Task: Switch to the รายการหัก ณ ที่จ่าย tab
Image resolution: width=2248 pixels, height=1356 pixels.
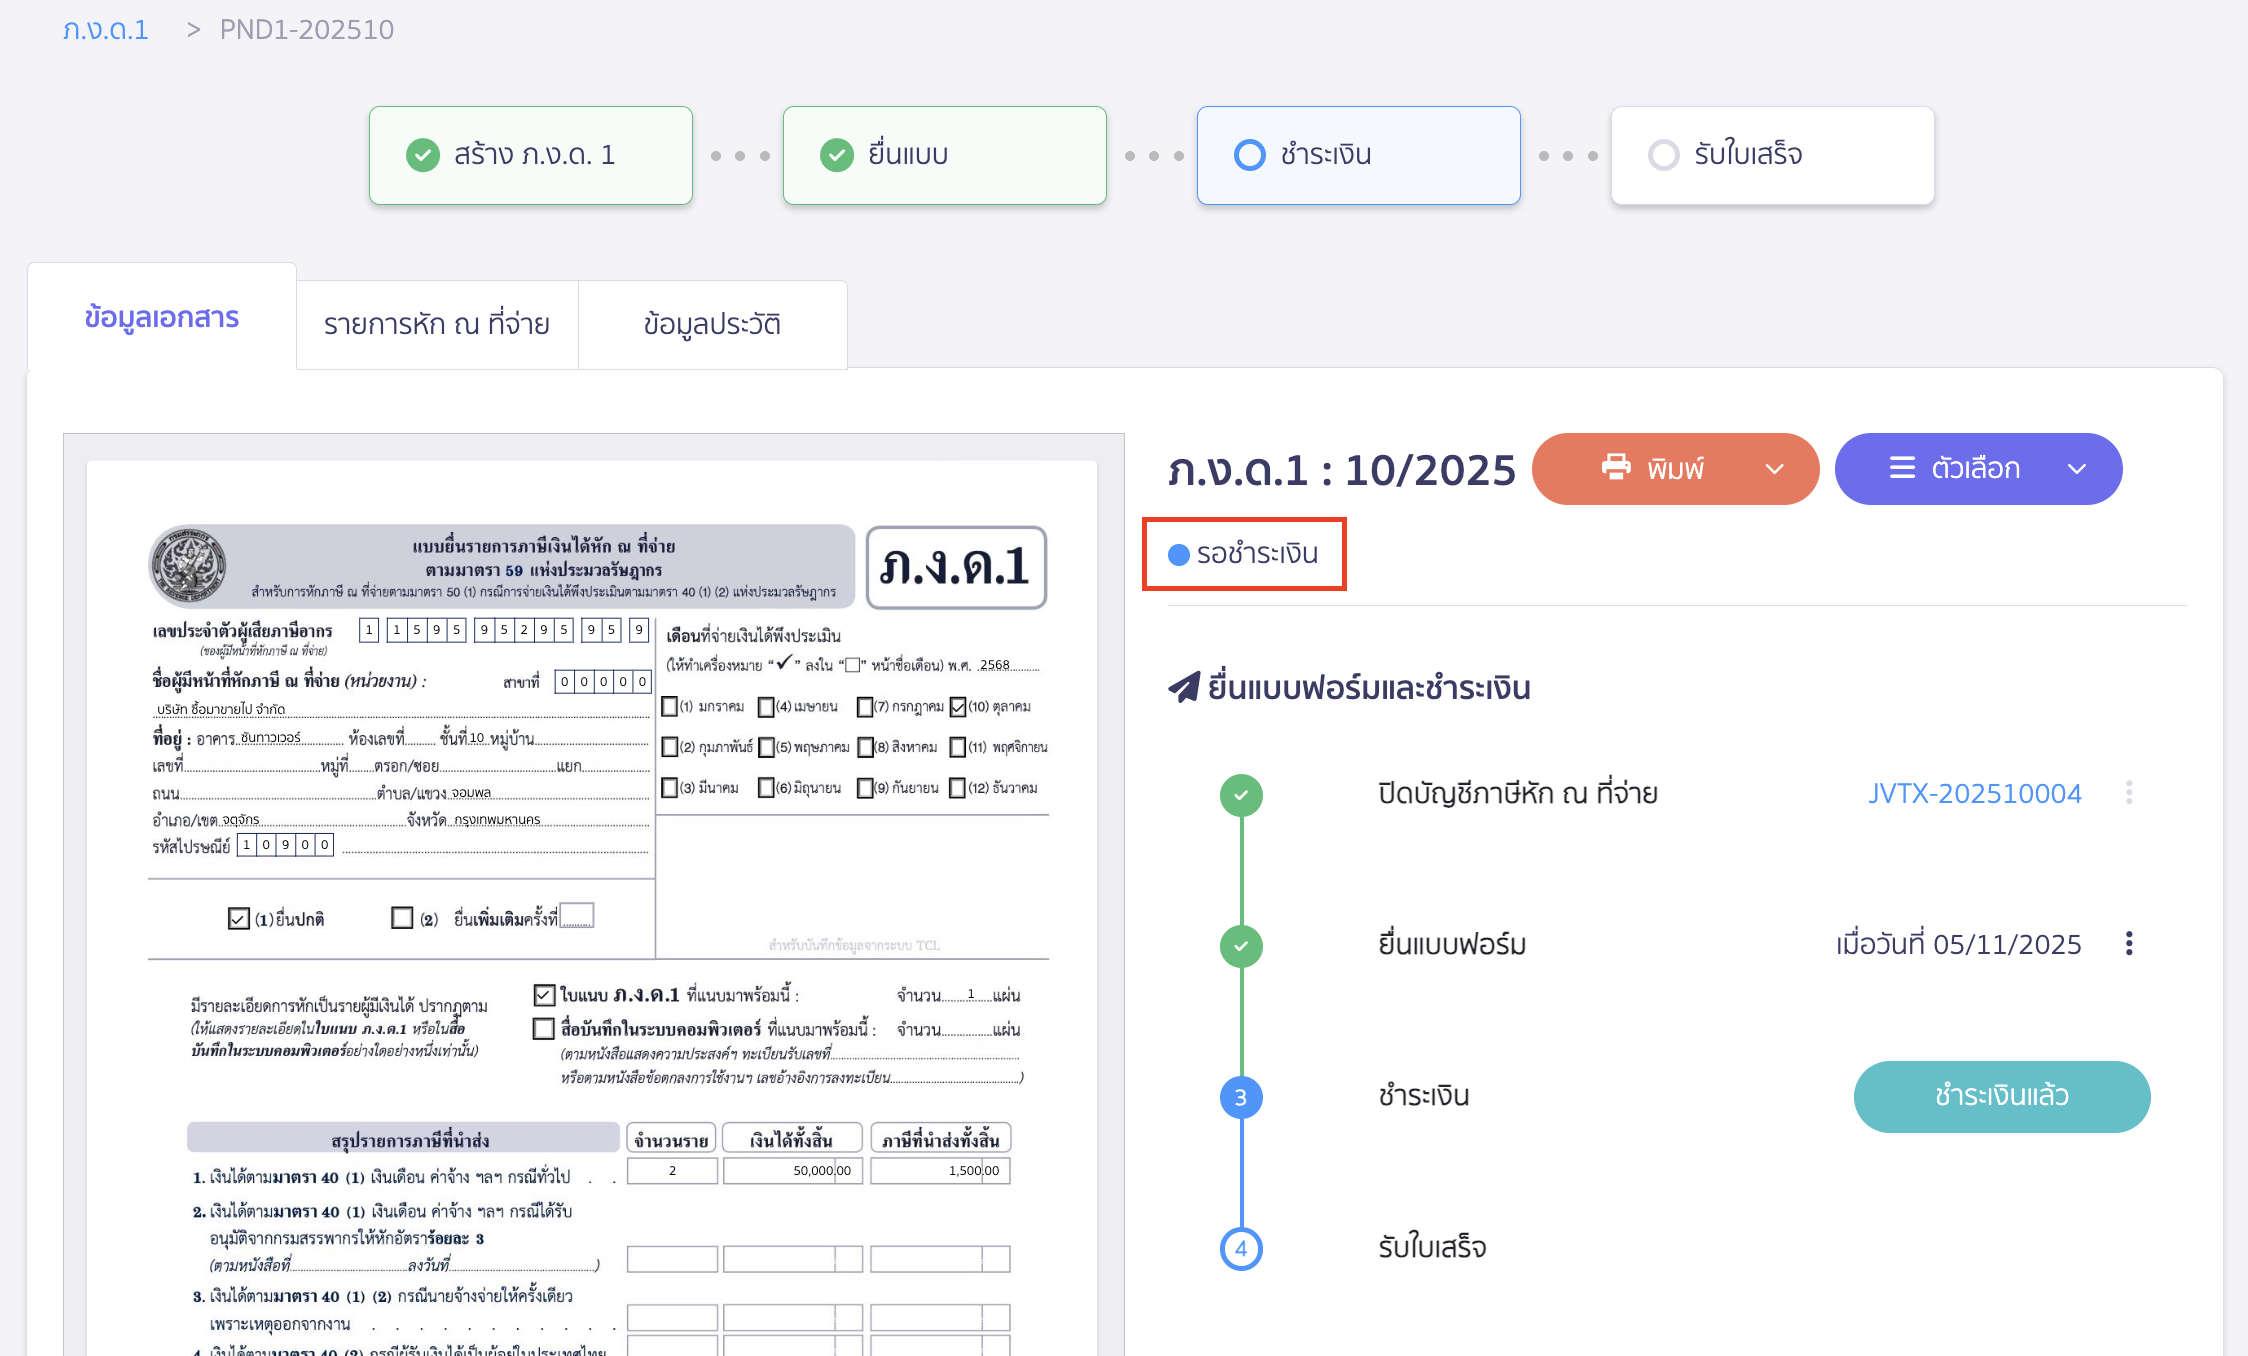Action: [x=436, y=324]
